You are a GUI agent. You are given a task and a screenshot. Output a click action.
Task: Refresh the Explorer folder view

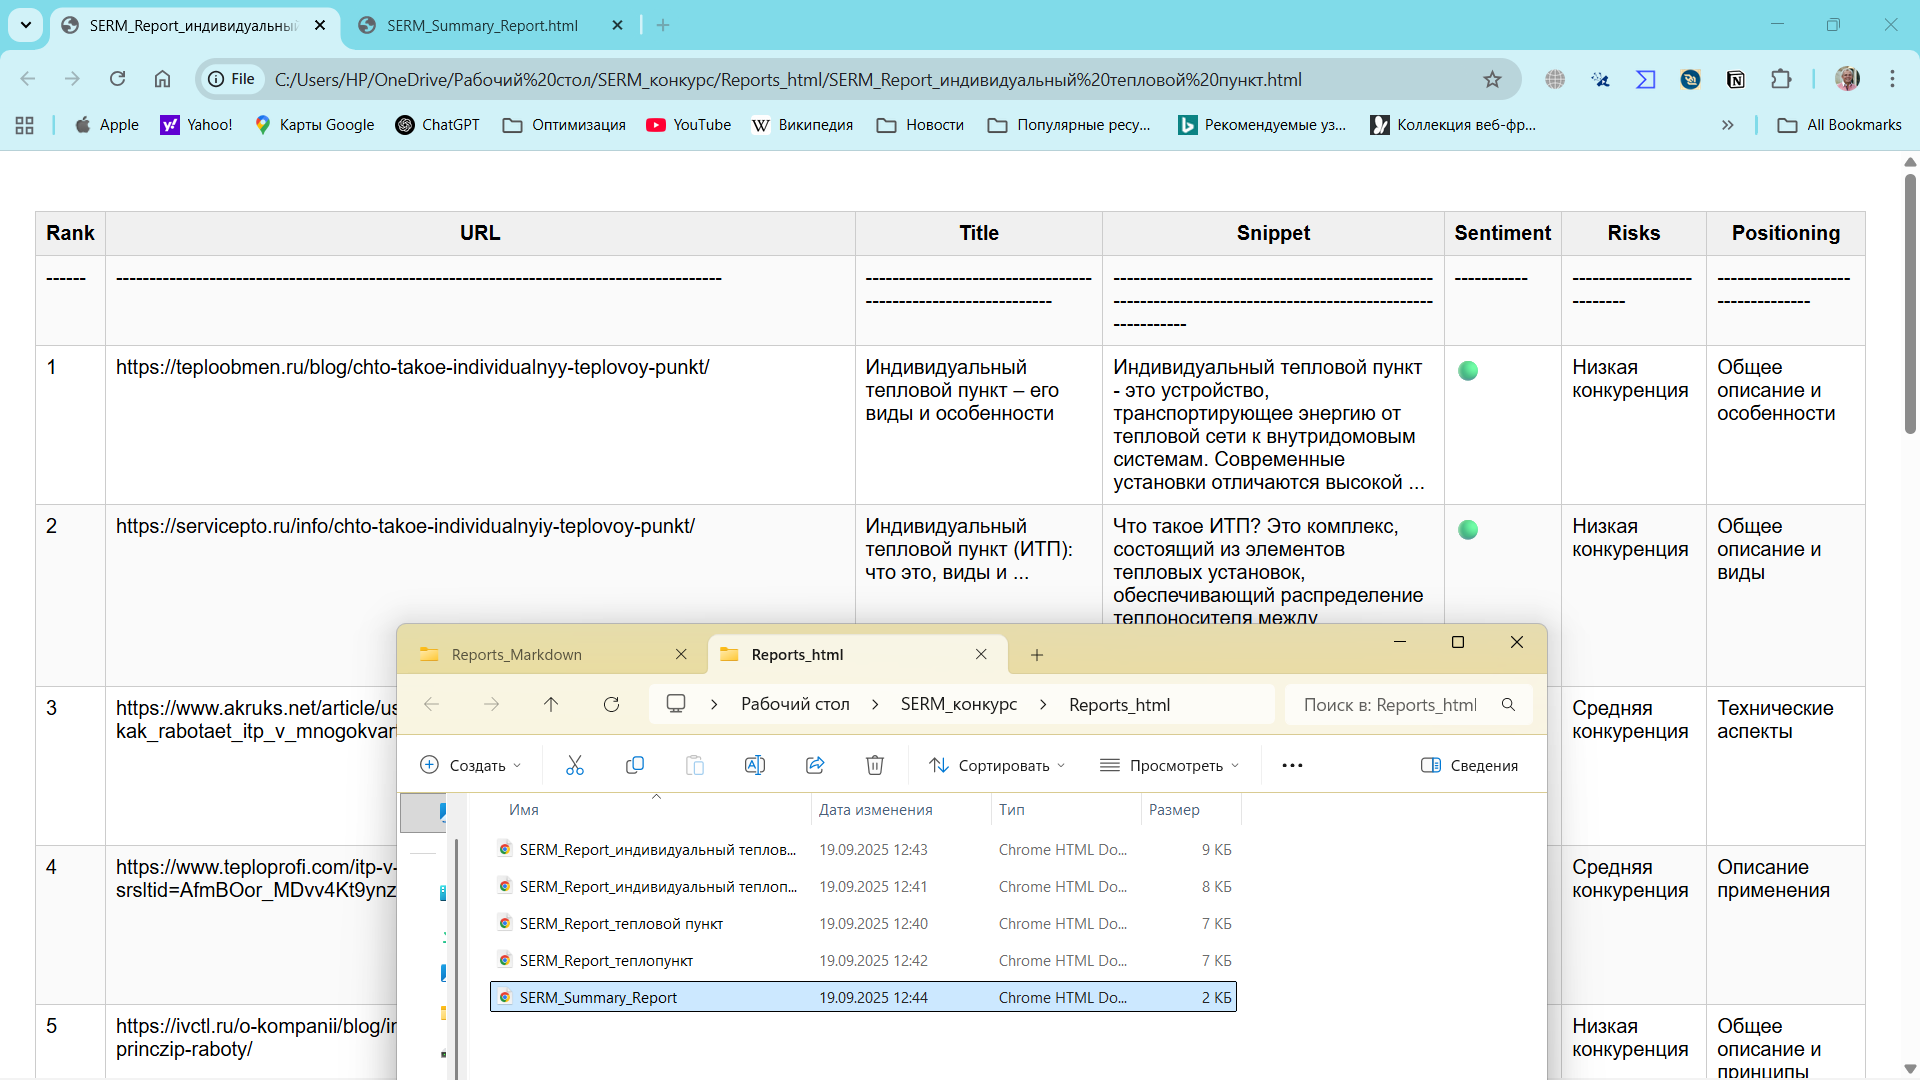611,705
